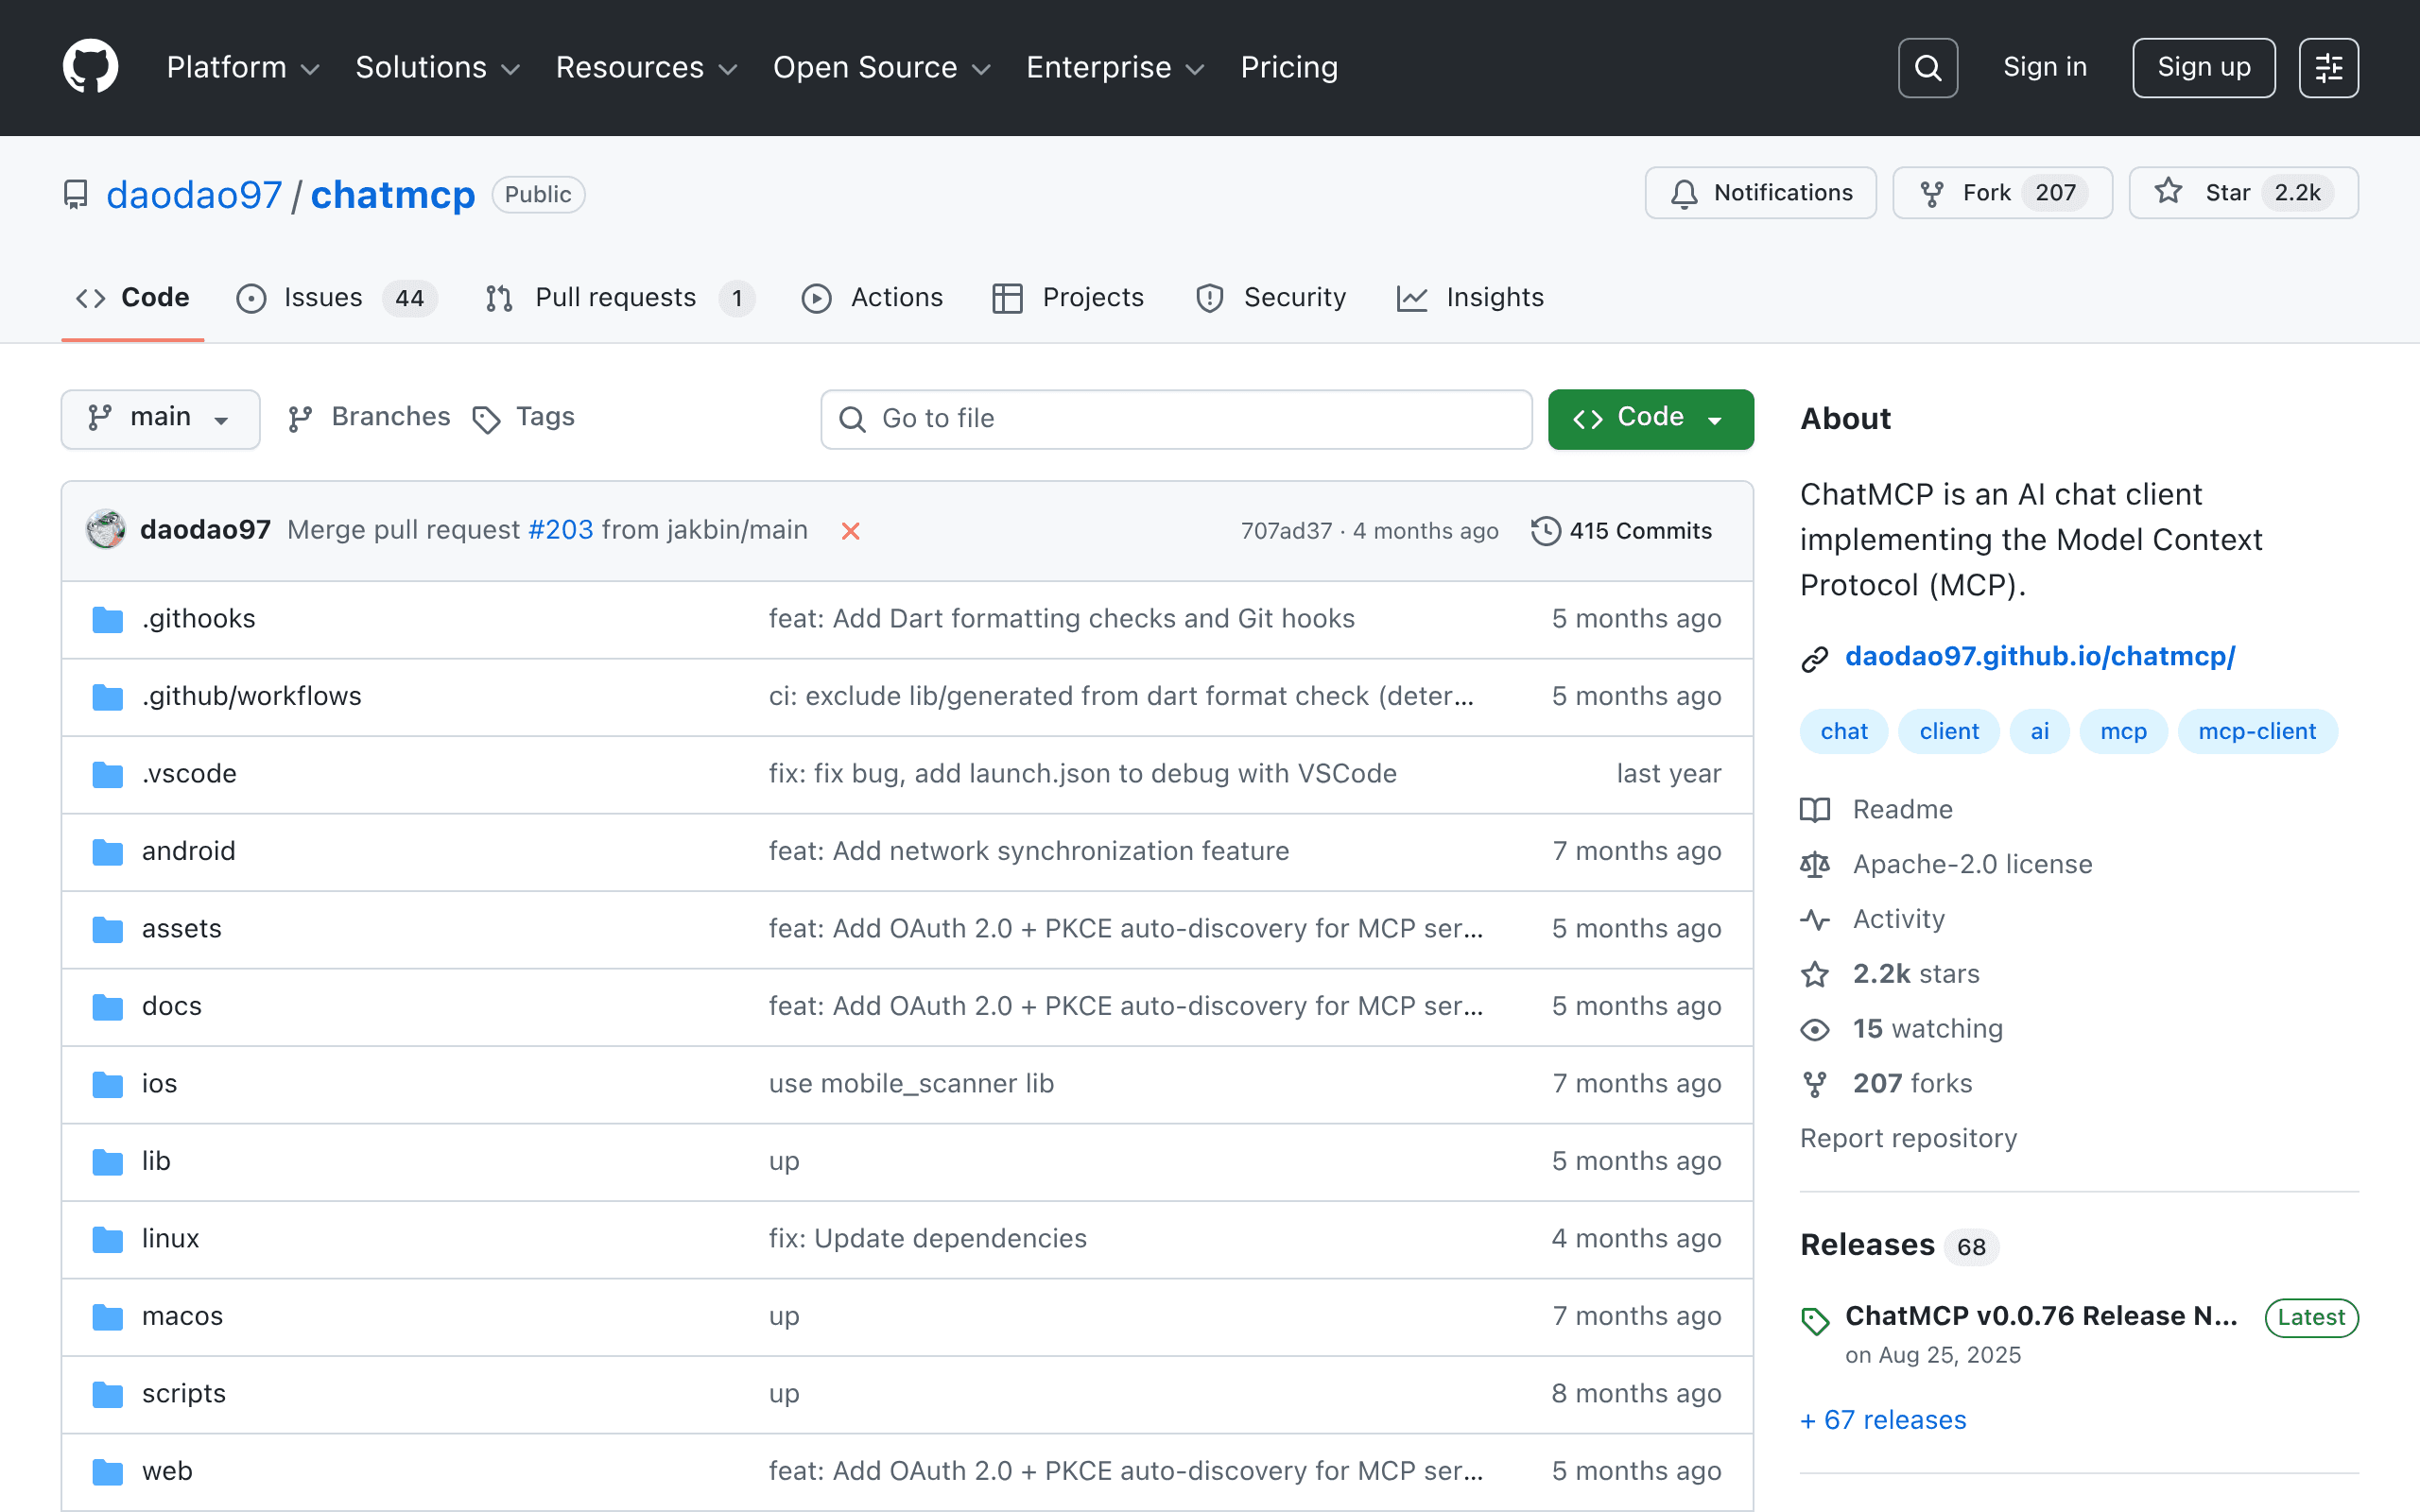Switch to the Security tab

pos(1270,298)
